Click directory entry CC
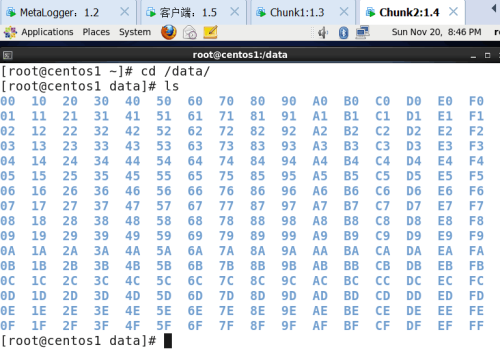The width and height of the screenshot is (500, 360). tap(383, 281)
